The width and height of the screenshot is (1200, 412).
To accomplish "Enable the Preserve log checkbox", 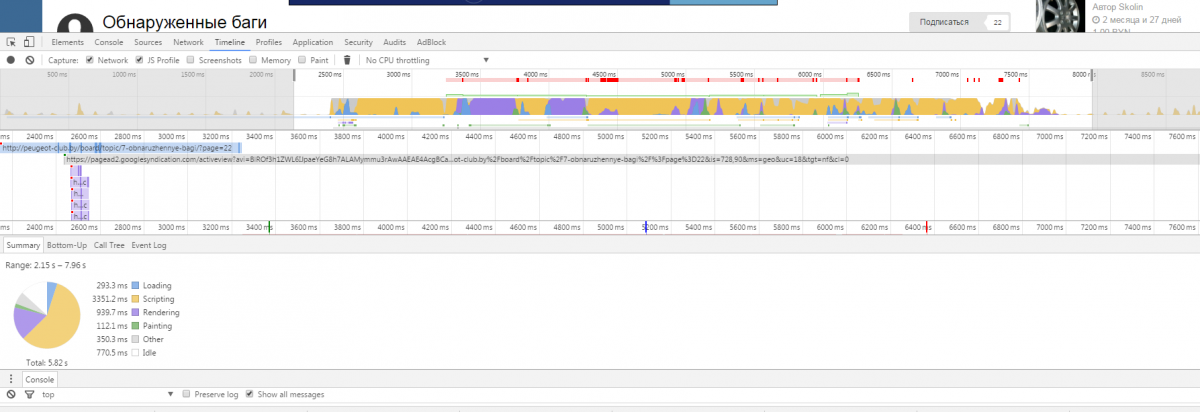I will tap(186, 395).
